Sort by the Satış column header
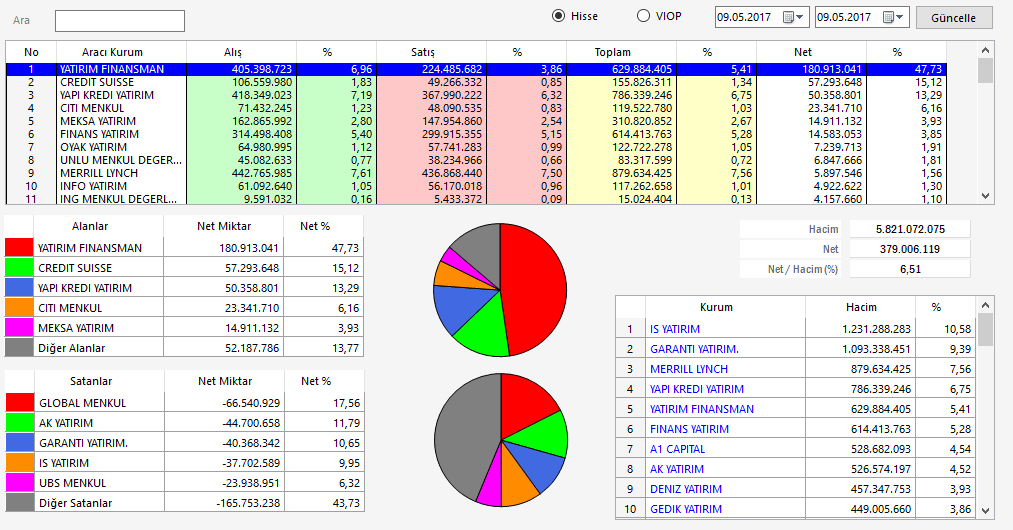Image resolution: width=1013 pixels, height=530 pixels. 432,52
